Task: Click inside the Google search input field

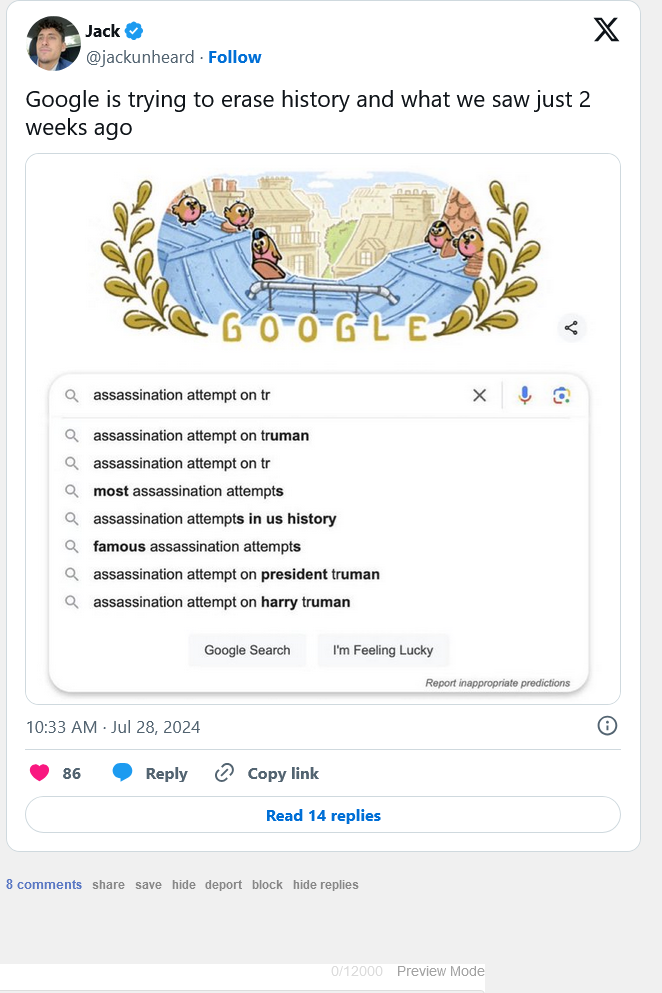Action: [x=250, y=395]
